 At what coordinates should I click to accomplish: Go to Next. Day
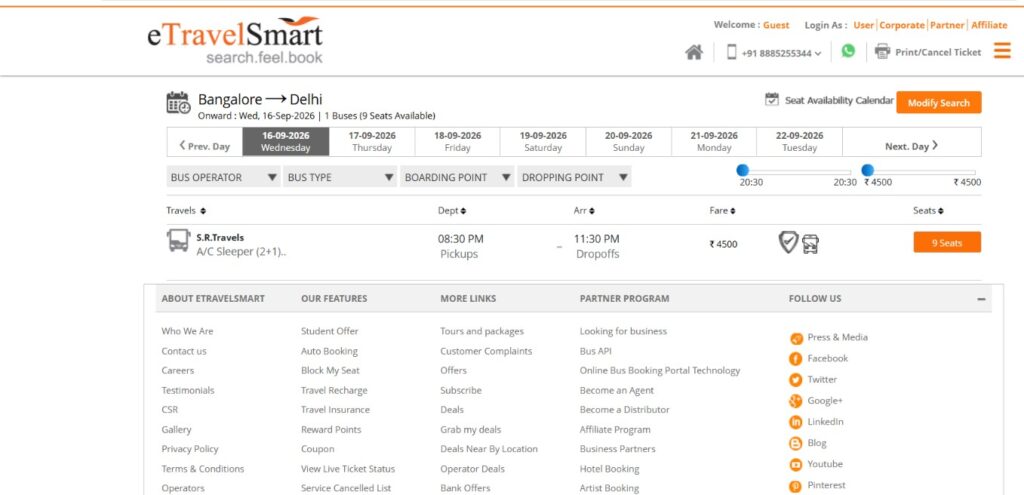point(912,146)
